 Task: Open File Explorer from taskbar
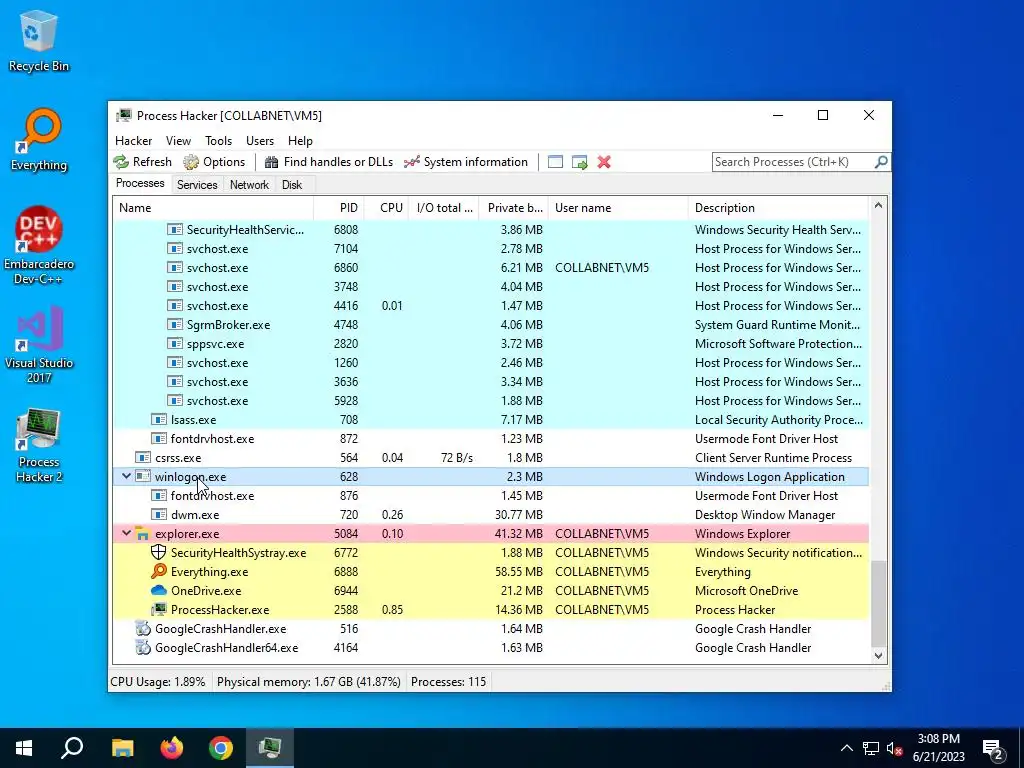click(x=122, y=748)
